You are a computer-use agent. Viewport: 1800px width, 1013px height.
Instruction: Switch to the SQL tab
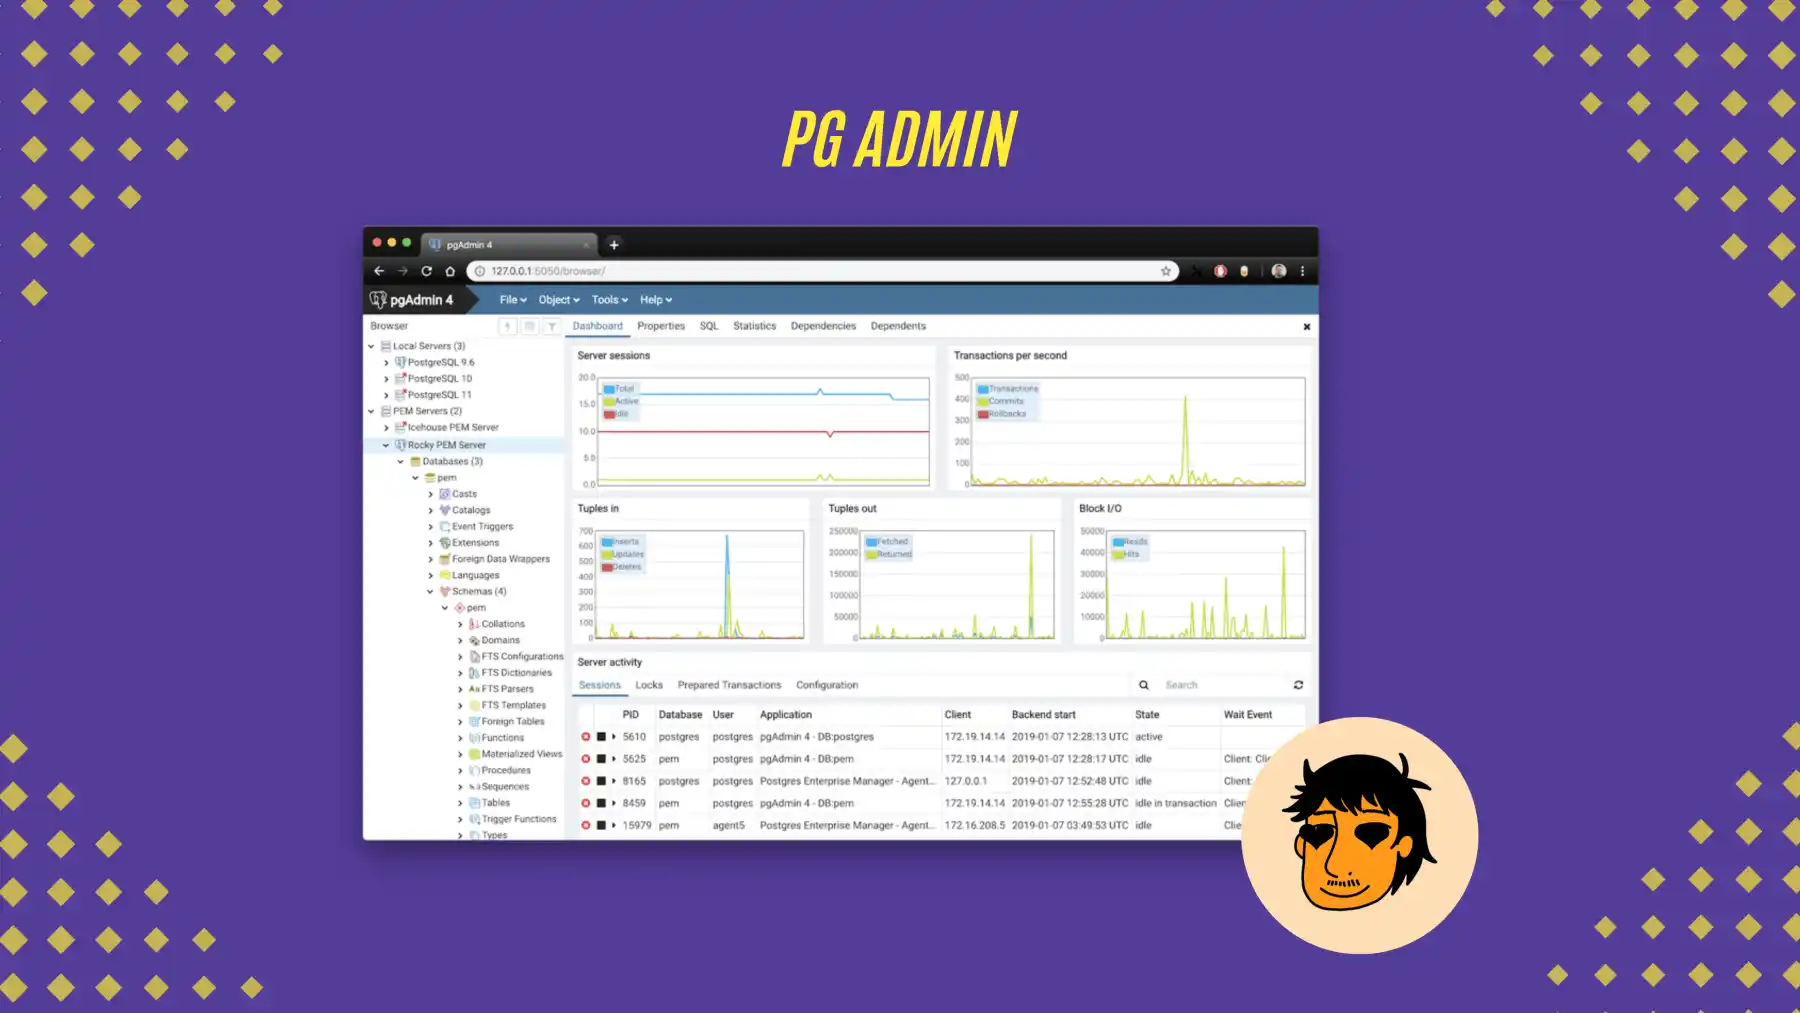[709, 326]
